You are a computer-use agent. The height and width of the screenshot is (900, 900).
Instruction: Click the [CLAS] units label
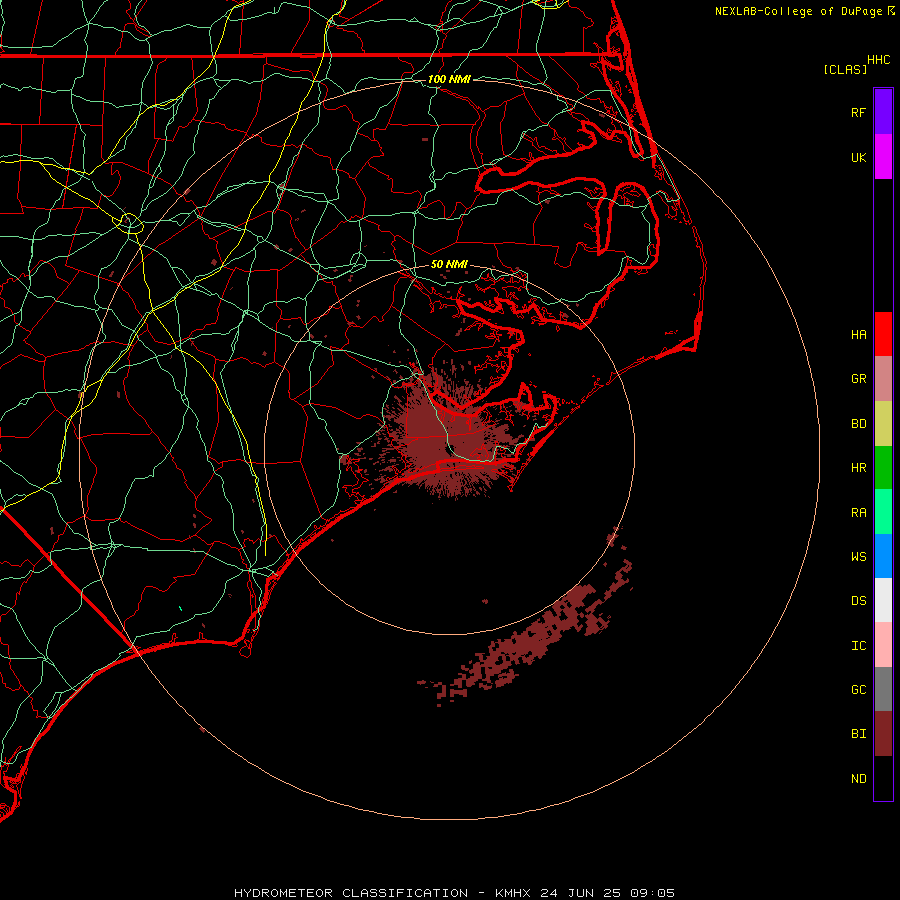(x=845, y=69)
